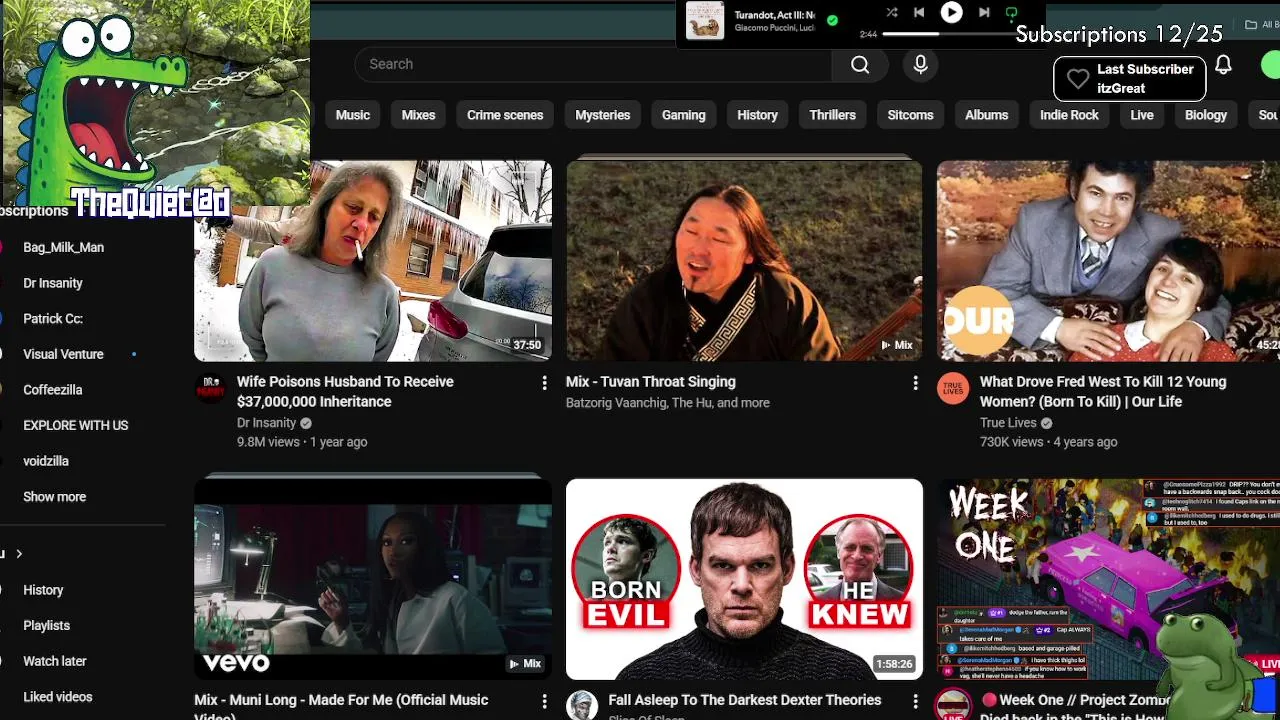Open Watch later in the sidebar
Viewport: 1280px width, 720px height.
pyautogui.click(x=55, y=661)
